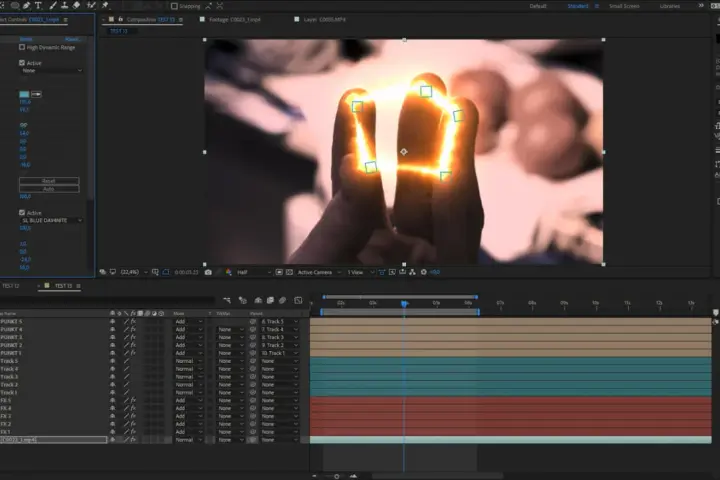Select the Type tool
The height and width of the screenshot is (480, 720).
coord(38,6)
